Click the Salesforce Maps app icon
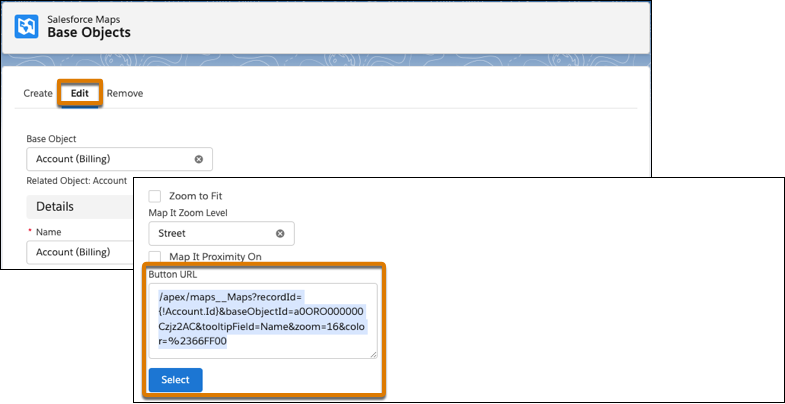The image size is (785, 404). 27,27
